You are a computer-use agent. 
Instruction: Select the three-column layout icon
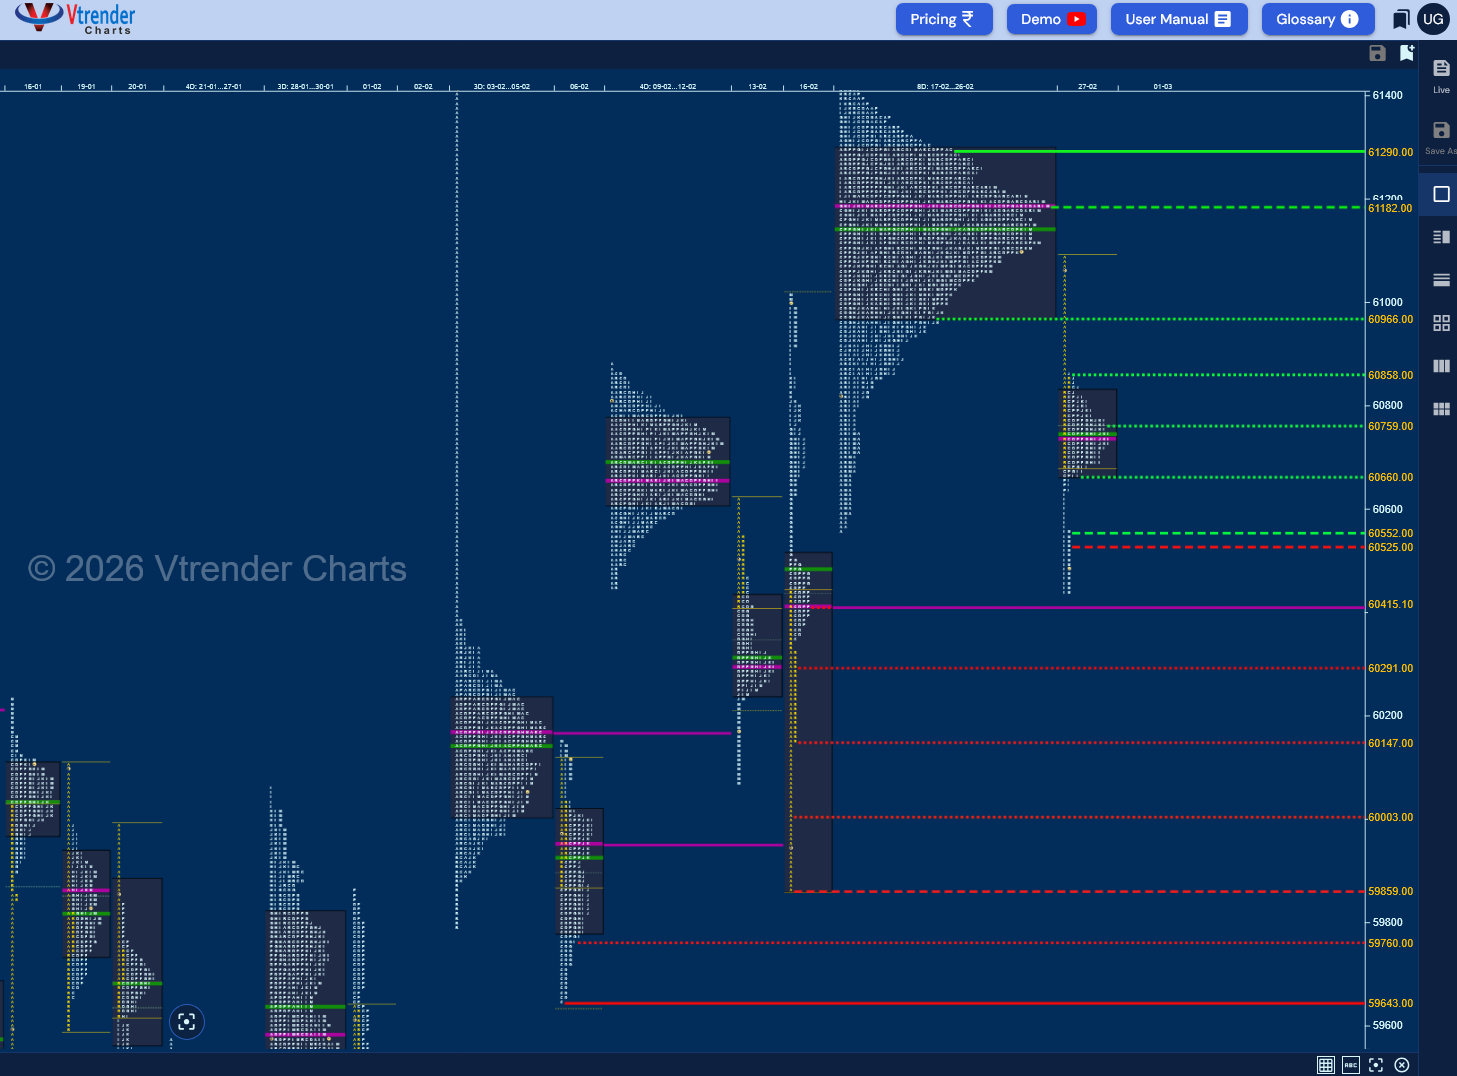(1440, 366)
